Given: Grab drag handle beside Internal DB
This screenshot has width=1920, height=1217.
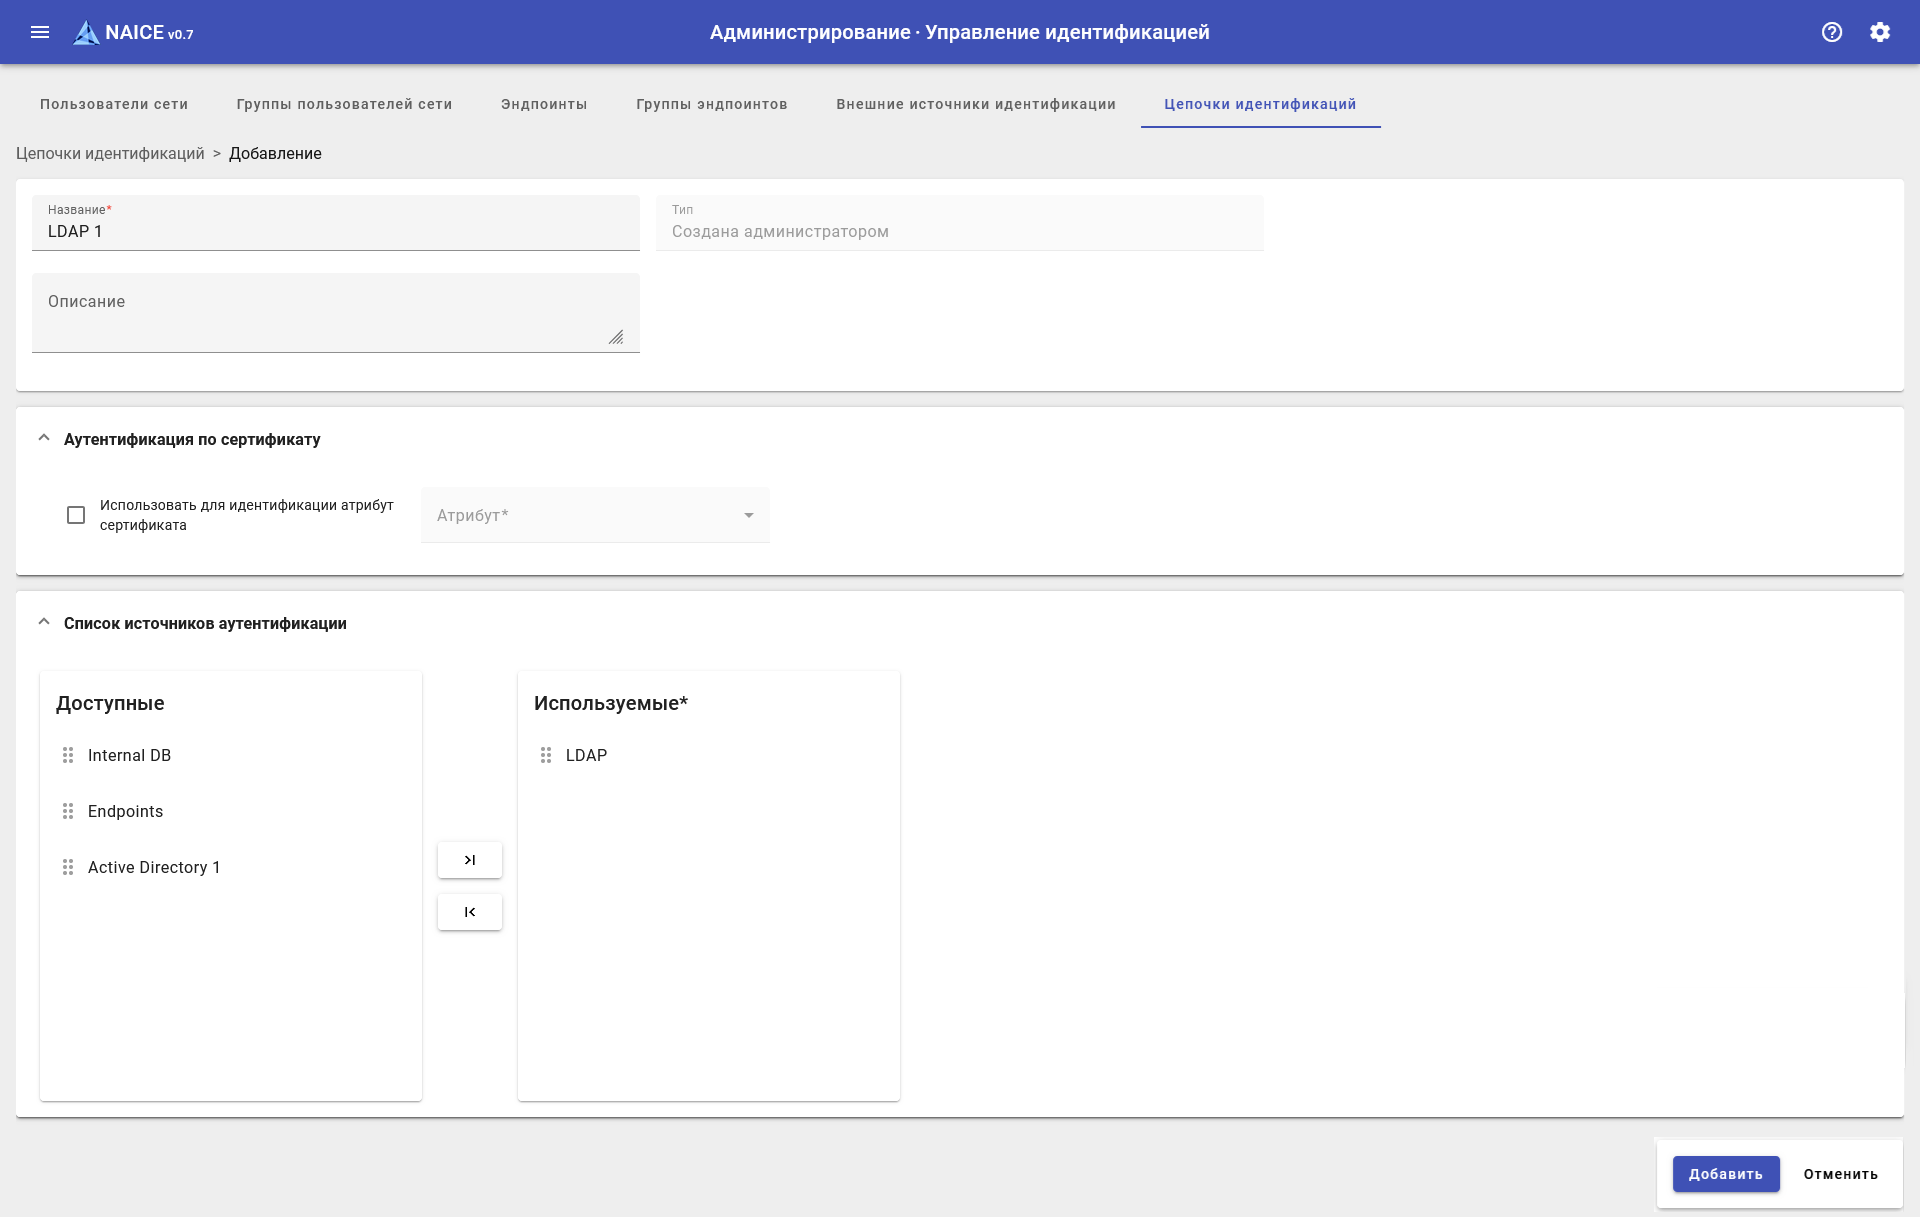Looking at the screenshot, I should pyautogui.click(x=68, y=755).
